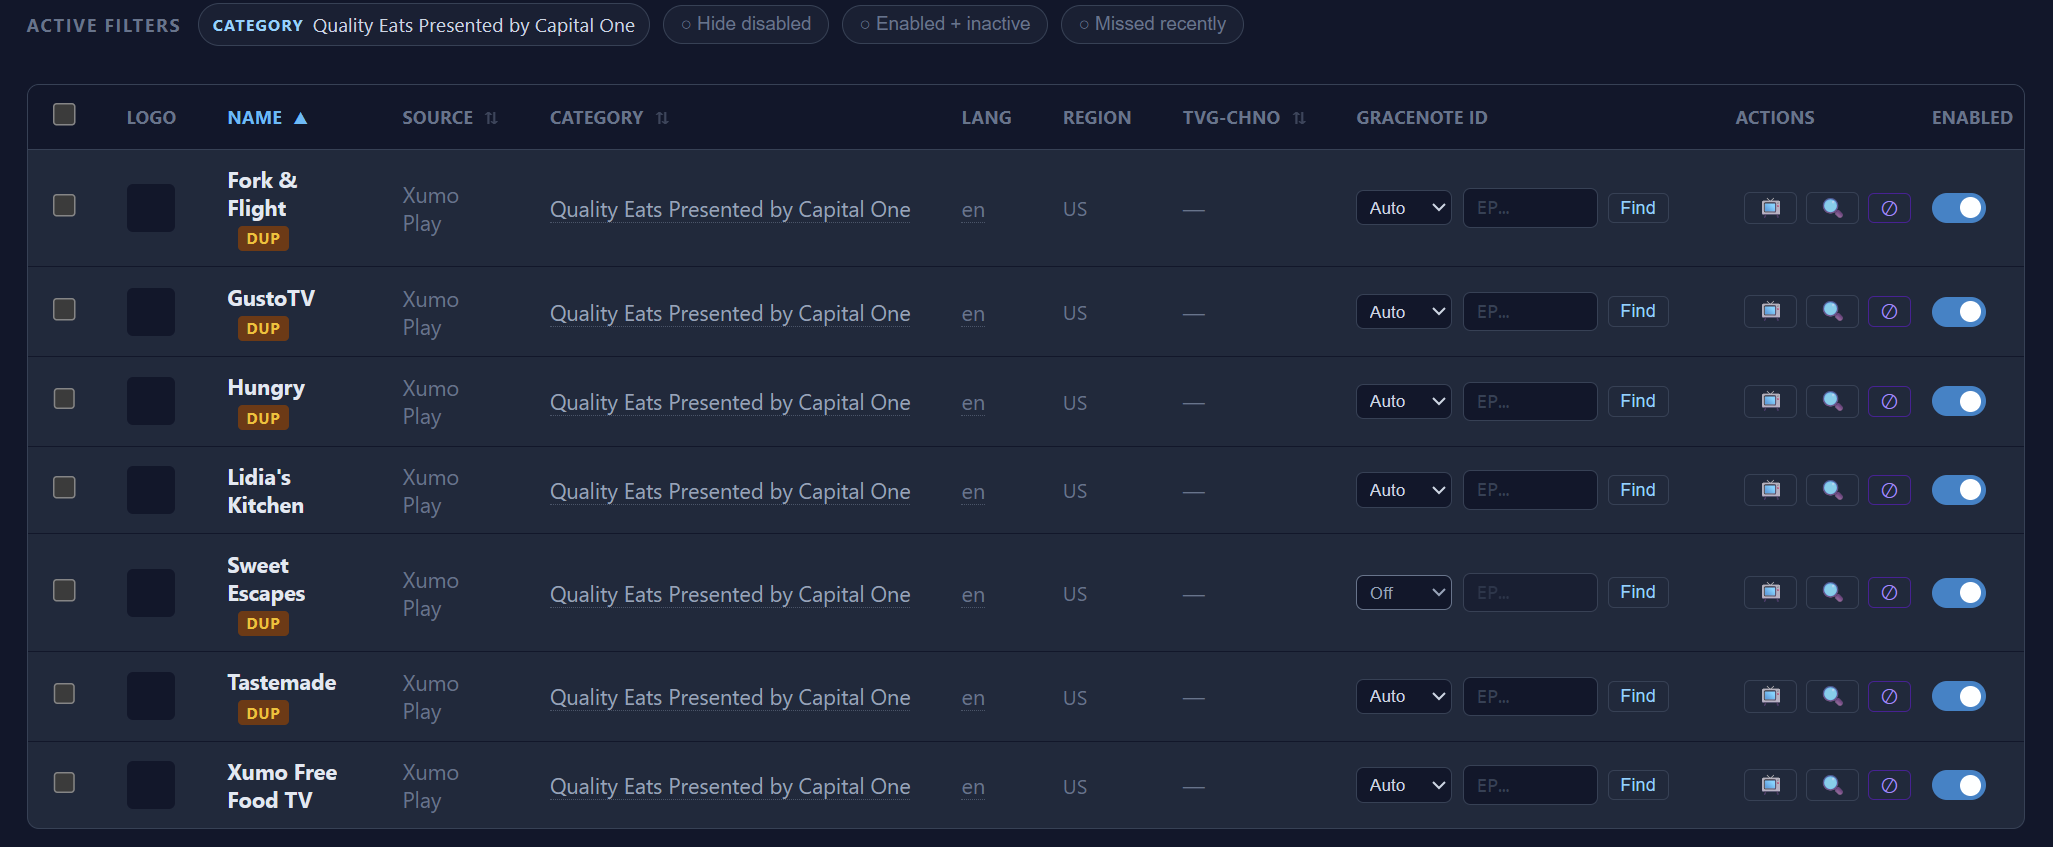Open the Auto dropdown for Lidia's Kitchen
Viewport: 2053px width, 847px height.
(1403, 490)
